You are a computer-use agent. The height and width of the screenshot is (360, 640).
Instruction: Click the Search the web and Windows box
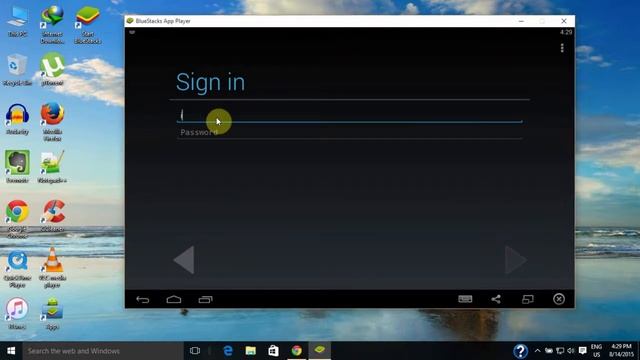[x=103, y=351]
